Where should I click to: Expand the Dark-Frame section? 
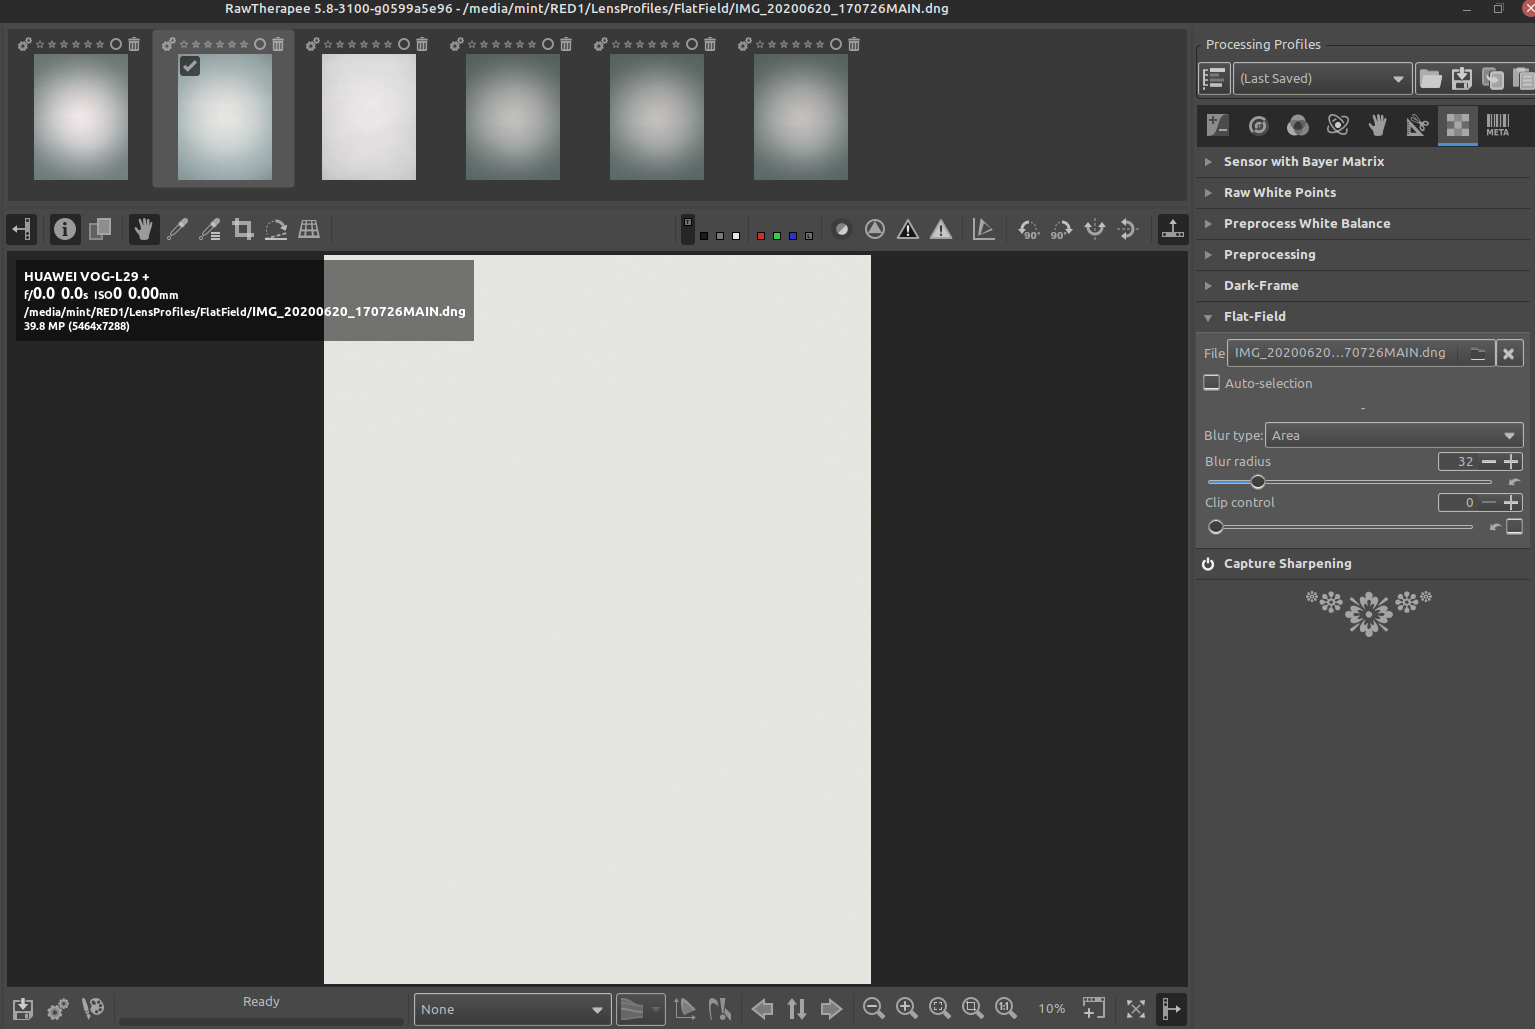(x=1260, y=285)
